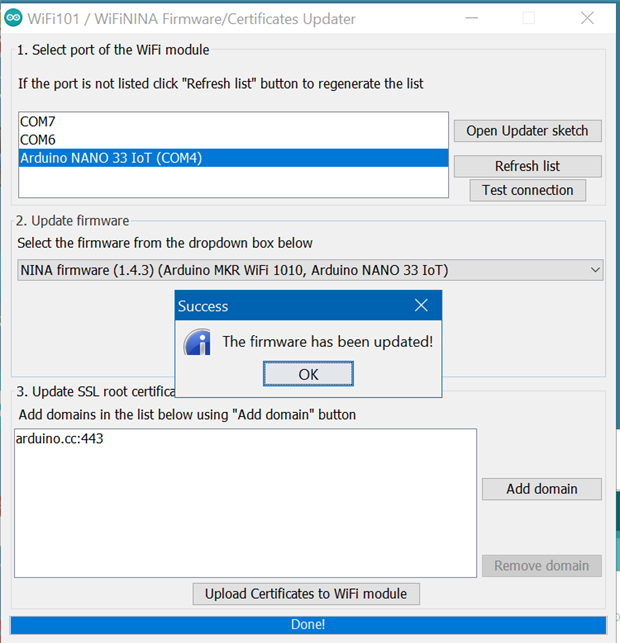Select COM7 in the port list
Viewport: 620px width, 643px height.
[233, 121]
